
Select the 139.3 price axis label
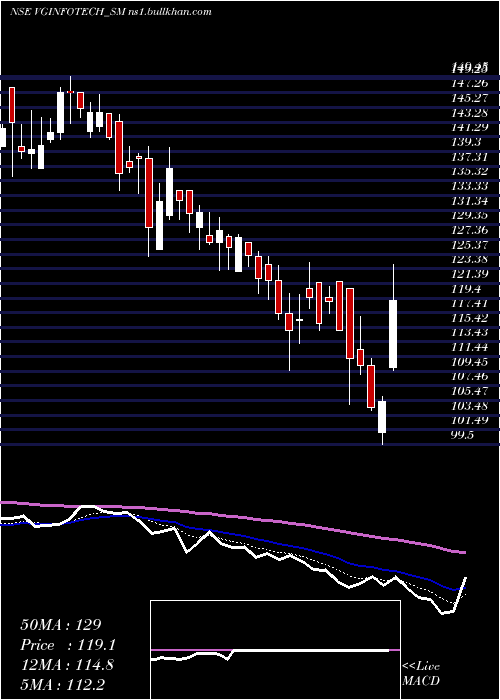tap(466, 142)
